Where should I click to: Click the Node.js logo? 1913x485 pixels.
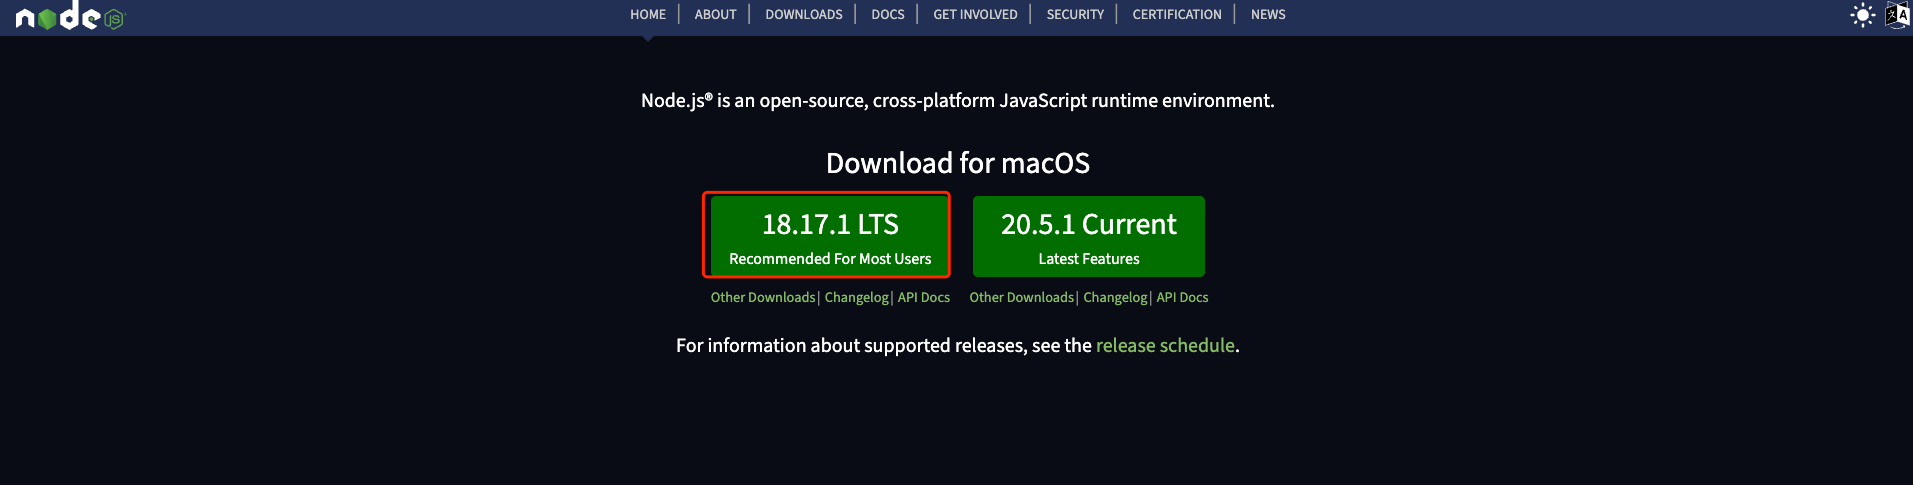point(68,16)
